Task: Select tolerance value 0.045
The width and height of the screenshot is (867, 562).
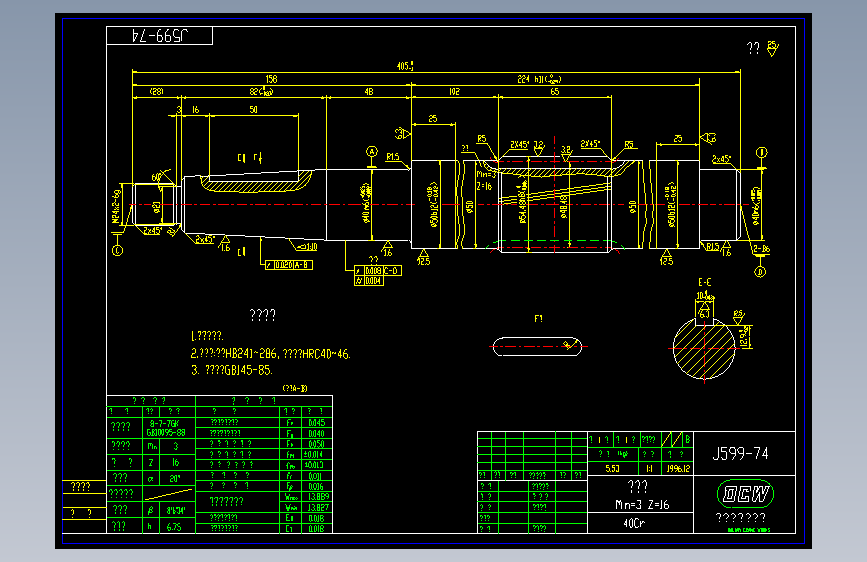Action: click(316, 423)
